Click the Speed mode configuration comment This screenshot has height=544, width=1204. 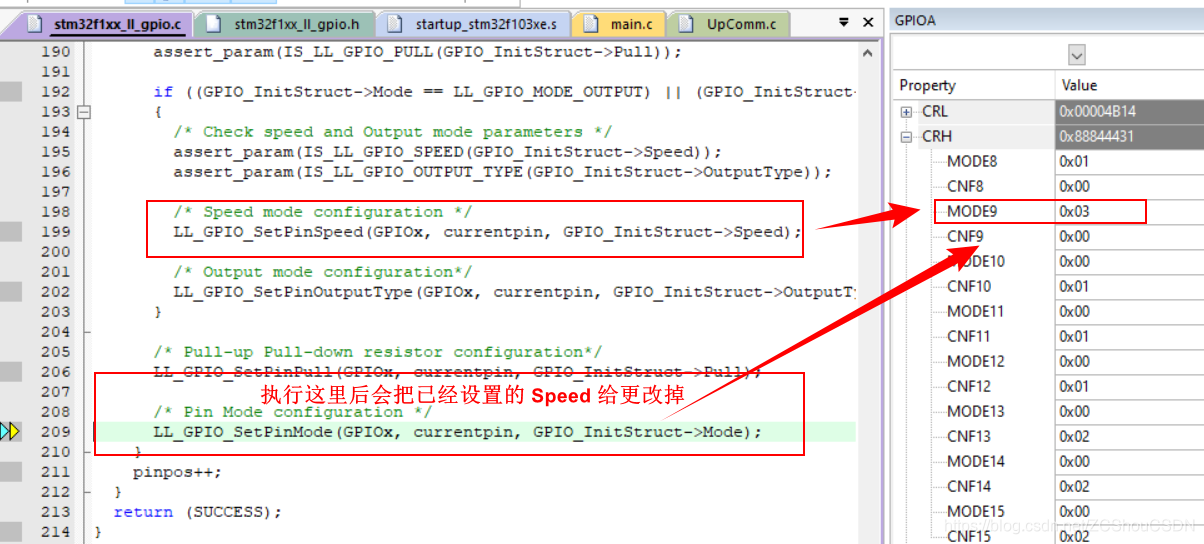click(x=322, y=212)
